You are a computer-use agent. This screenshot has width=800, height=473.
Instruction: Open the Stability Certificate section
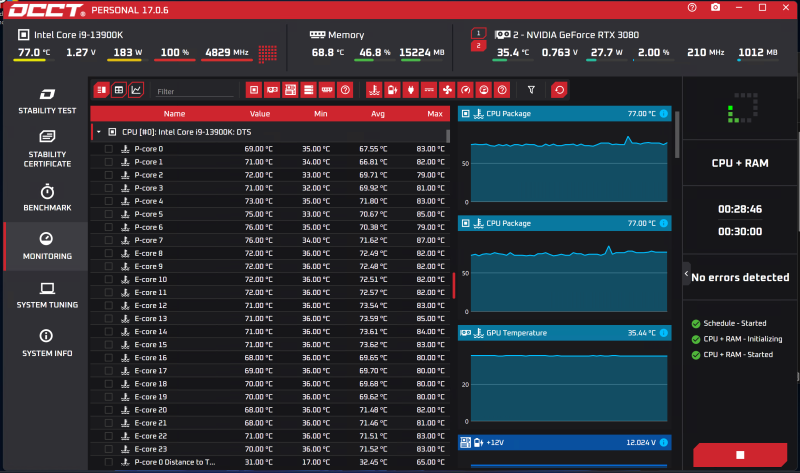click(x=47, y=149)
